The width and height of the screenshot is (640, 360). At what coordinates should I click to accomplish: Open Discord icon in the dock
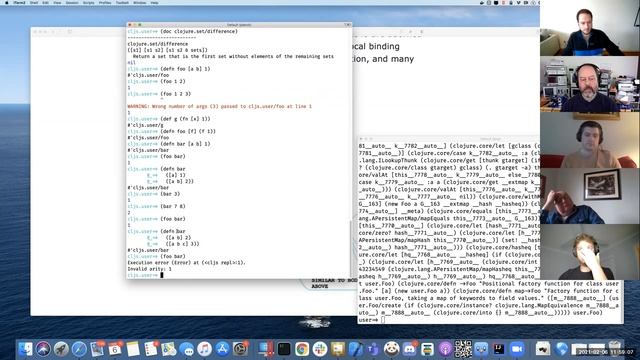coord(409,349)
